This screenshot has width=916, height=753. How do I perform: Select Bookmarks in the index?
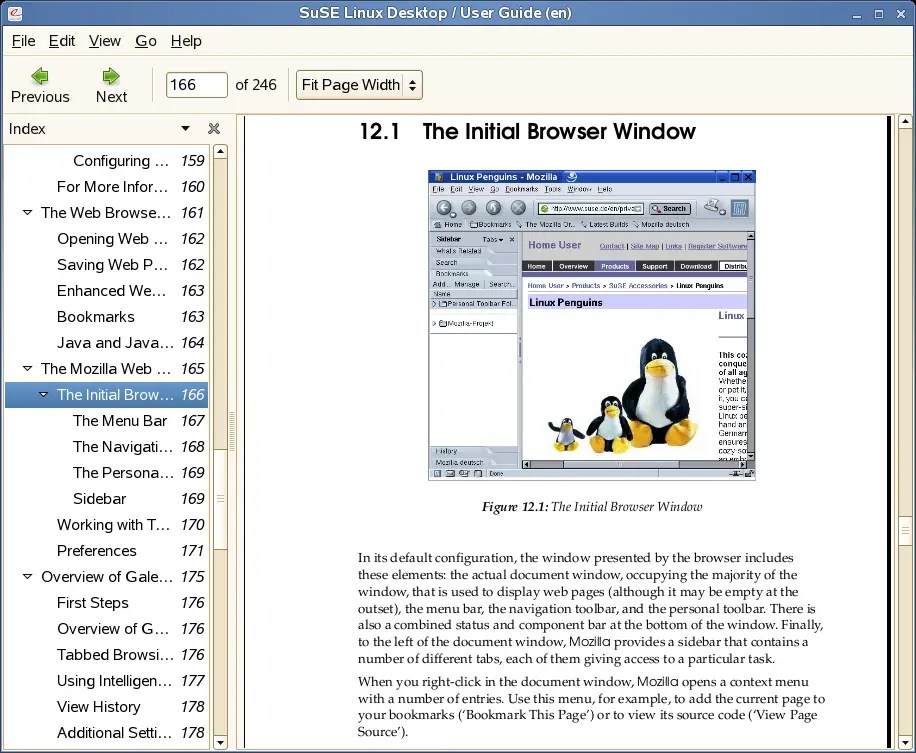95,317
